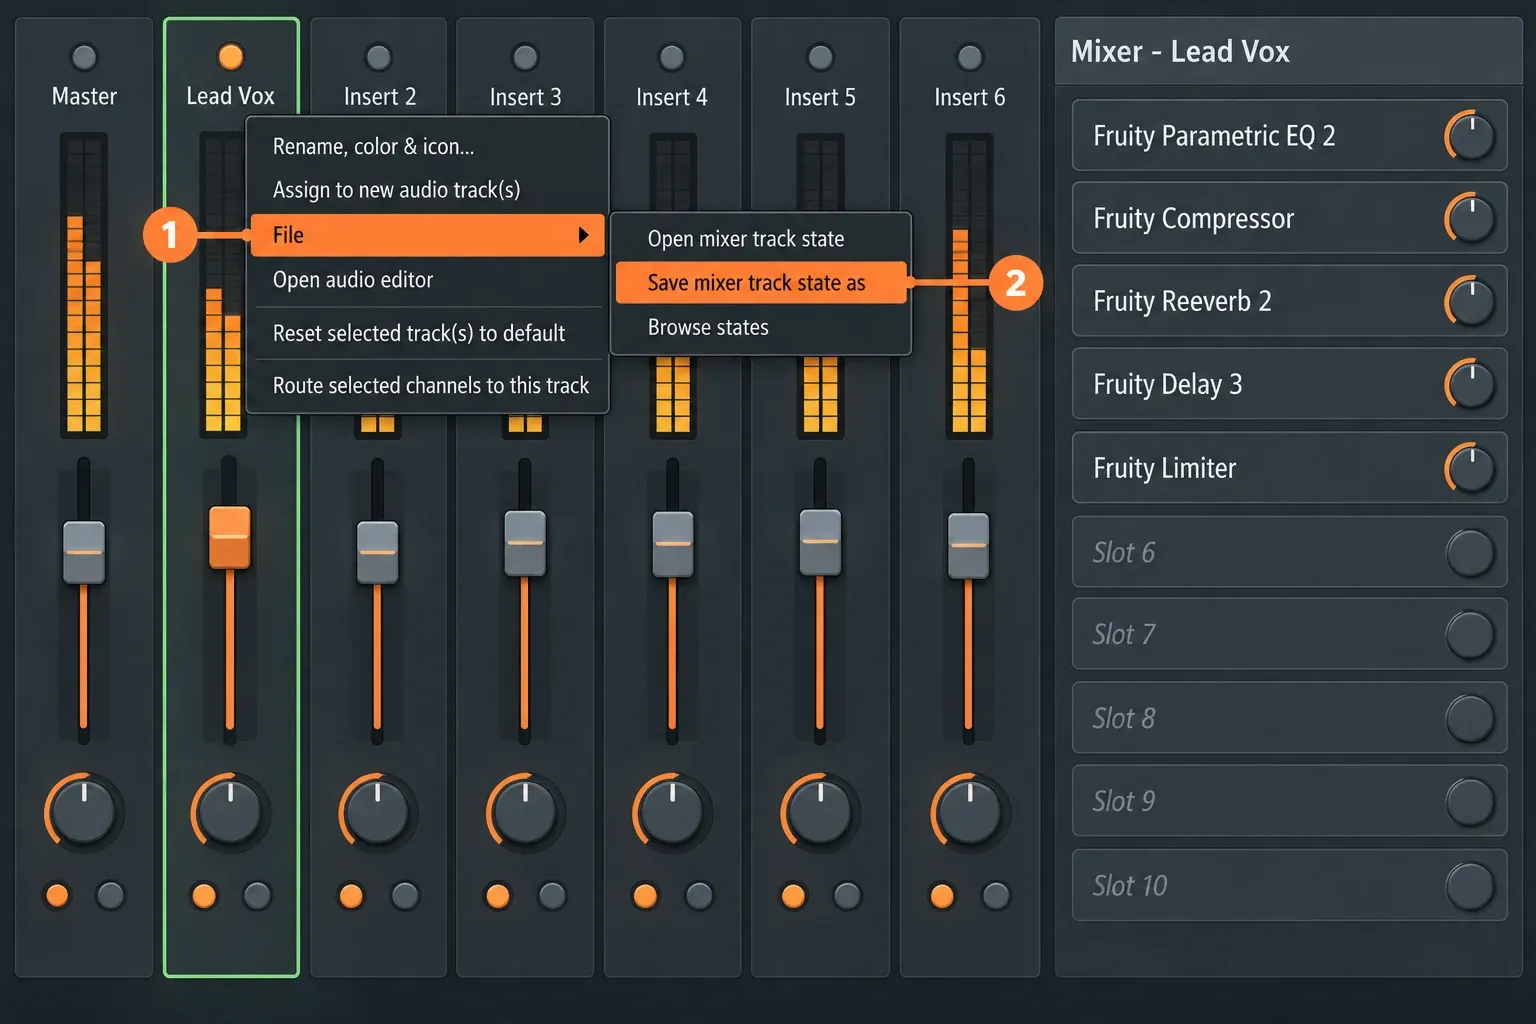
Task: Click Slot 10 mix knob
Action: coord(1471,886)
